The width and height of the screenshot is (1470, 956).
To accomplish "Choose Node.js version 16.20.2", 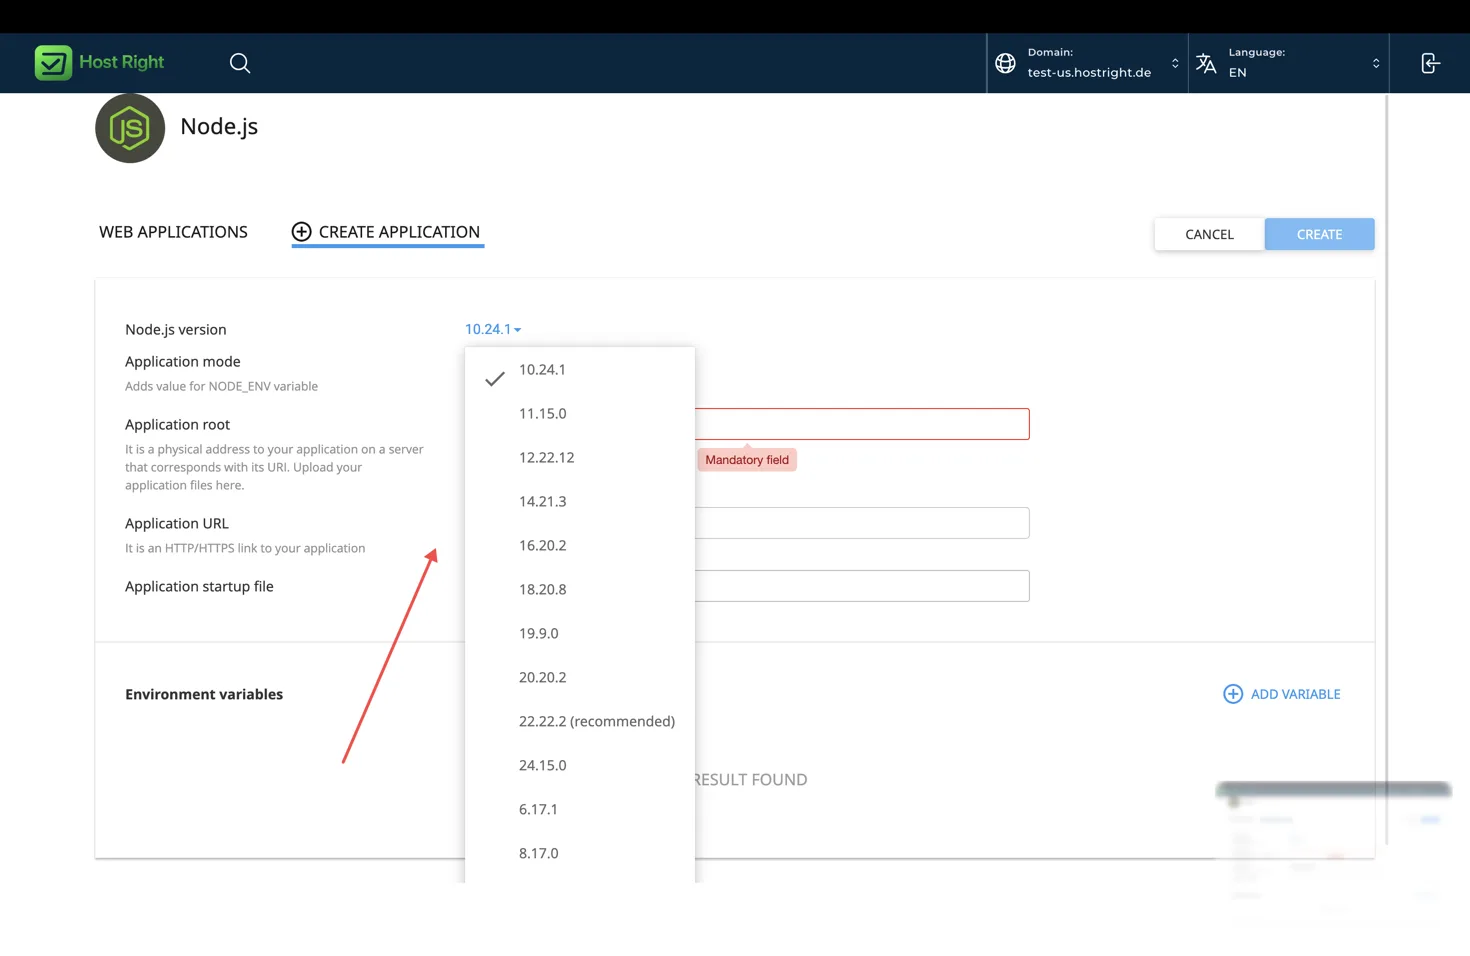I will pyautogui.click(x=580, y=546).
